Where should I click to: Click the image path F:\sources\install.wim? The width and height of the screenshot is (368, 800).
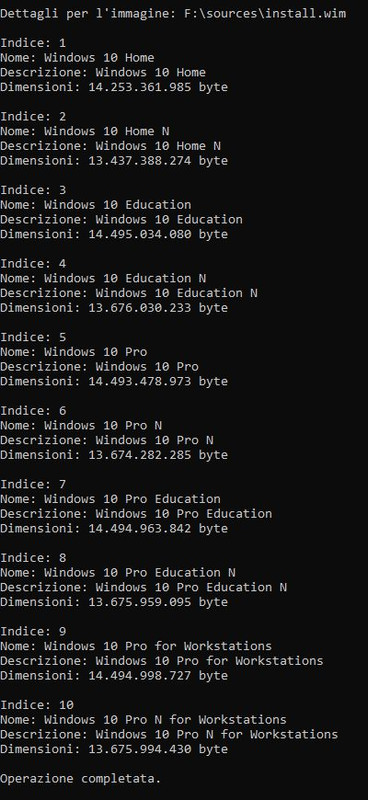coord(265,14)
